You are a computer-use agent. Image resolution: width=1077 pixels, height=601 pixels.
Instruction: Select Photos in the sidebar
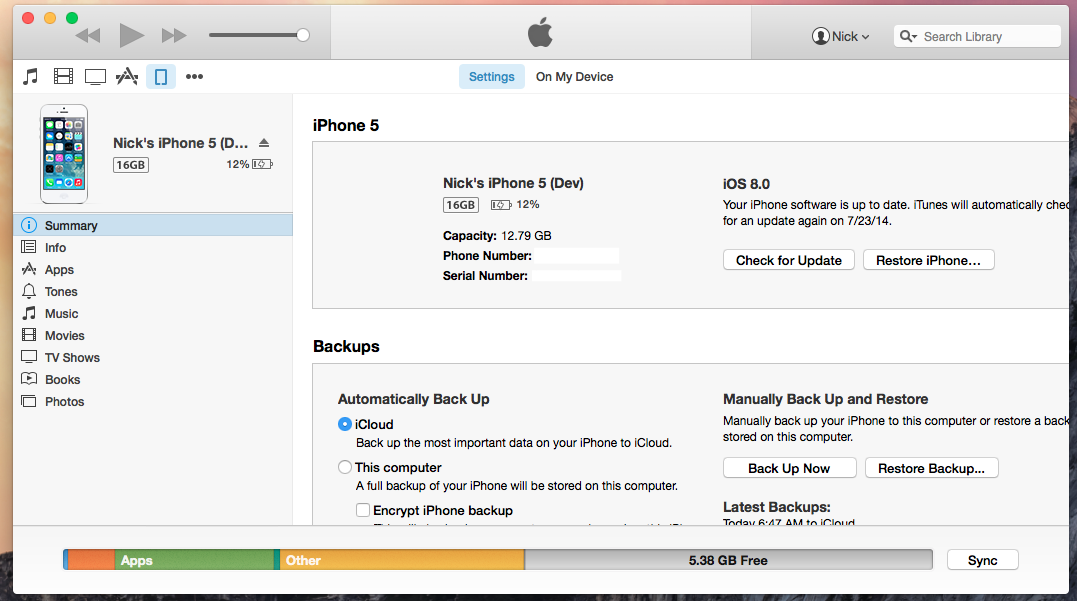pyautogui.click(x=152, y=401)
